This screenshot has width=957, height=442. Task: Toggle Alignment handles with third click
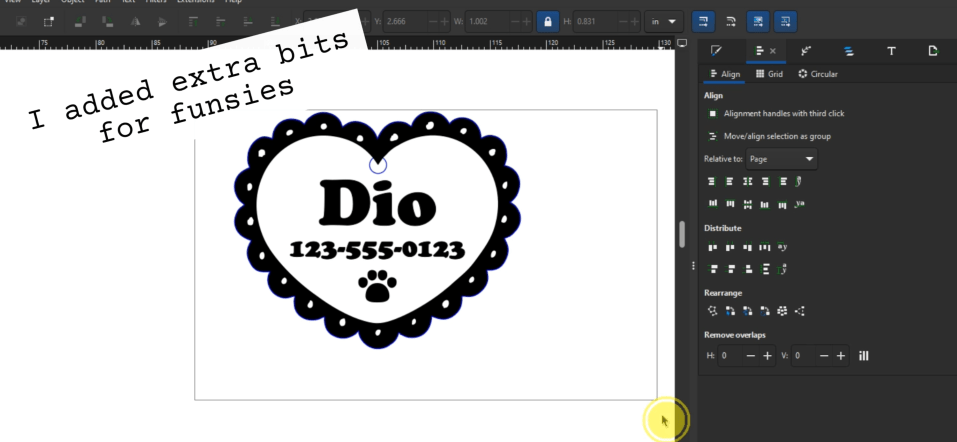pyautogui.click(x=713, y=113)
